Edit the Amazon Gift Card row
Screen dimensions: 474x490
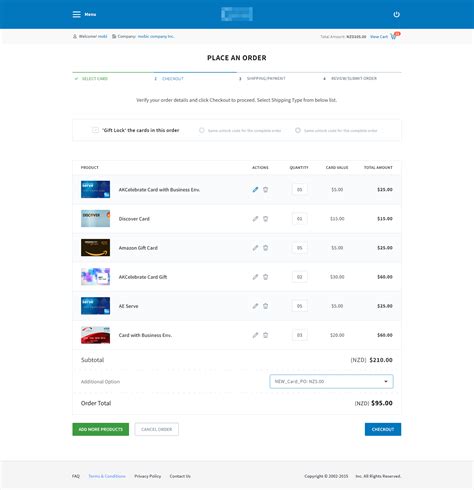(255, 248)
